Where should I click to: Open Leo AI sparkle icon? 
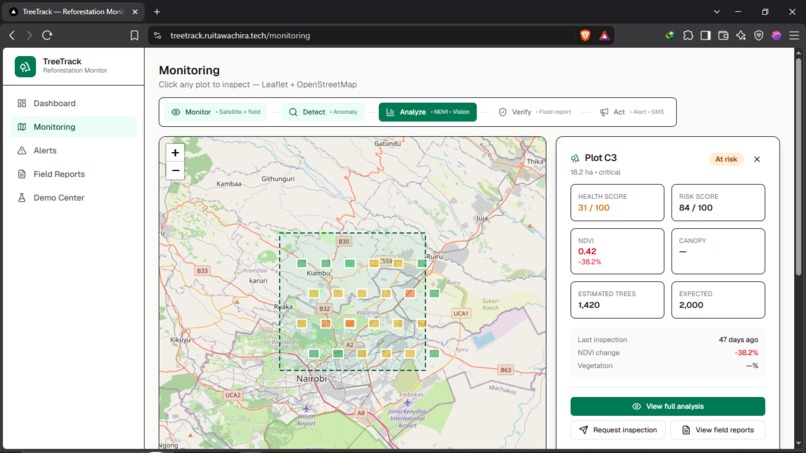[x=741, y=35]
